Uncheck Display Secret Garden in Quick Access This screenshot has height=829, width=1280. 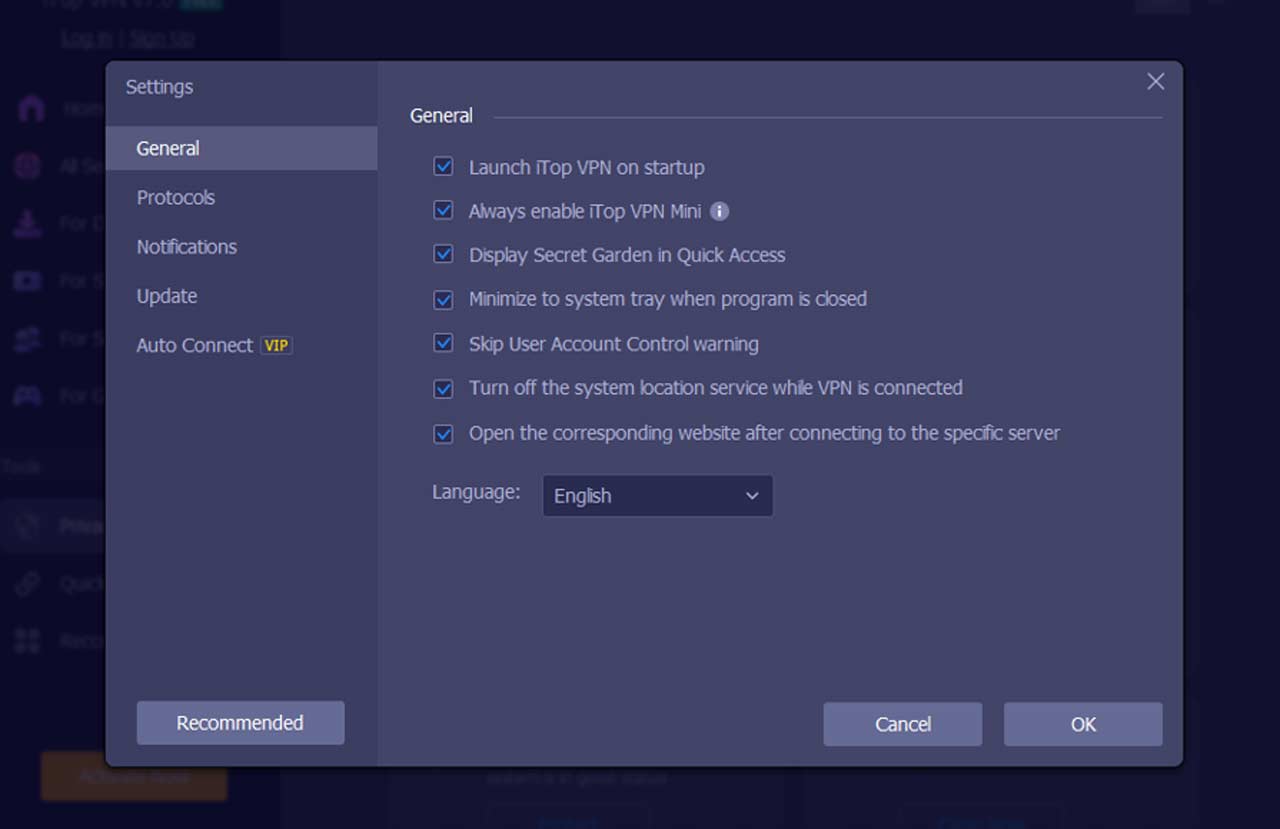point(443,254)
